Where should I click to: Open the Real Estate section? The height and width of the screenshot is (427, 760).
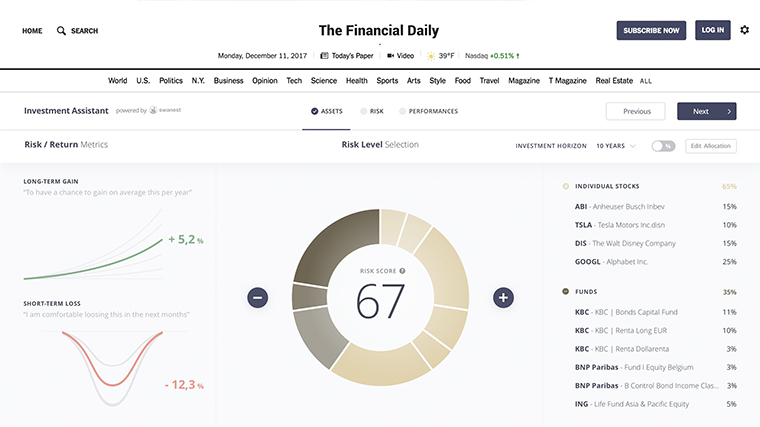614,80
